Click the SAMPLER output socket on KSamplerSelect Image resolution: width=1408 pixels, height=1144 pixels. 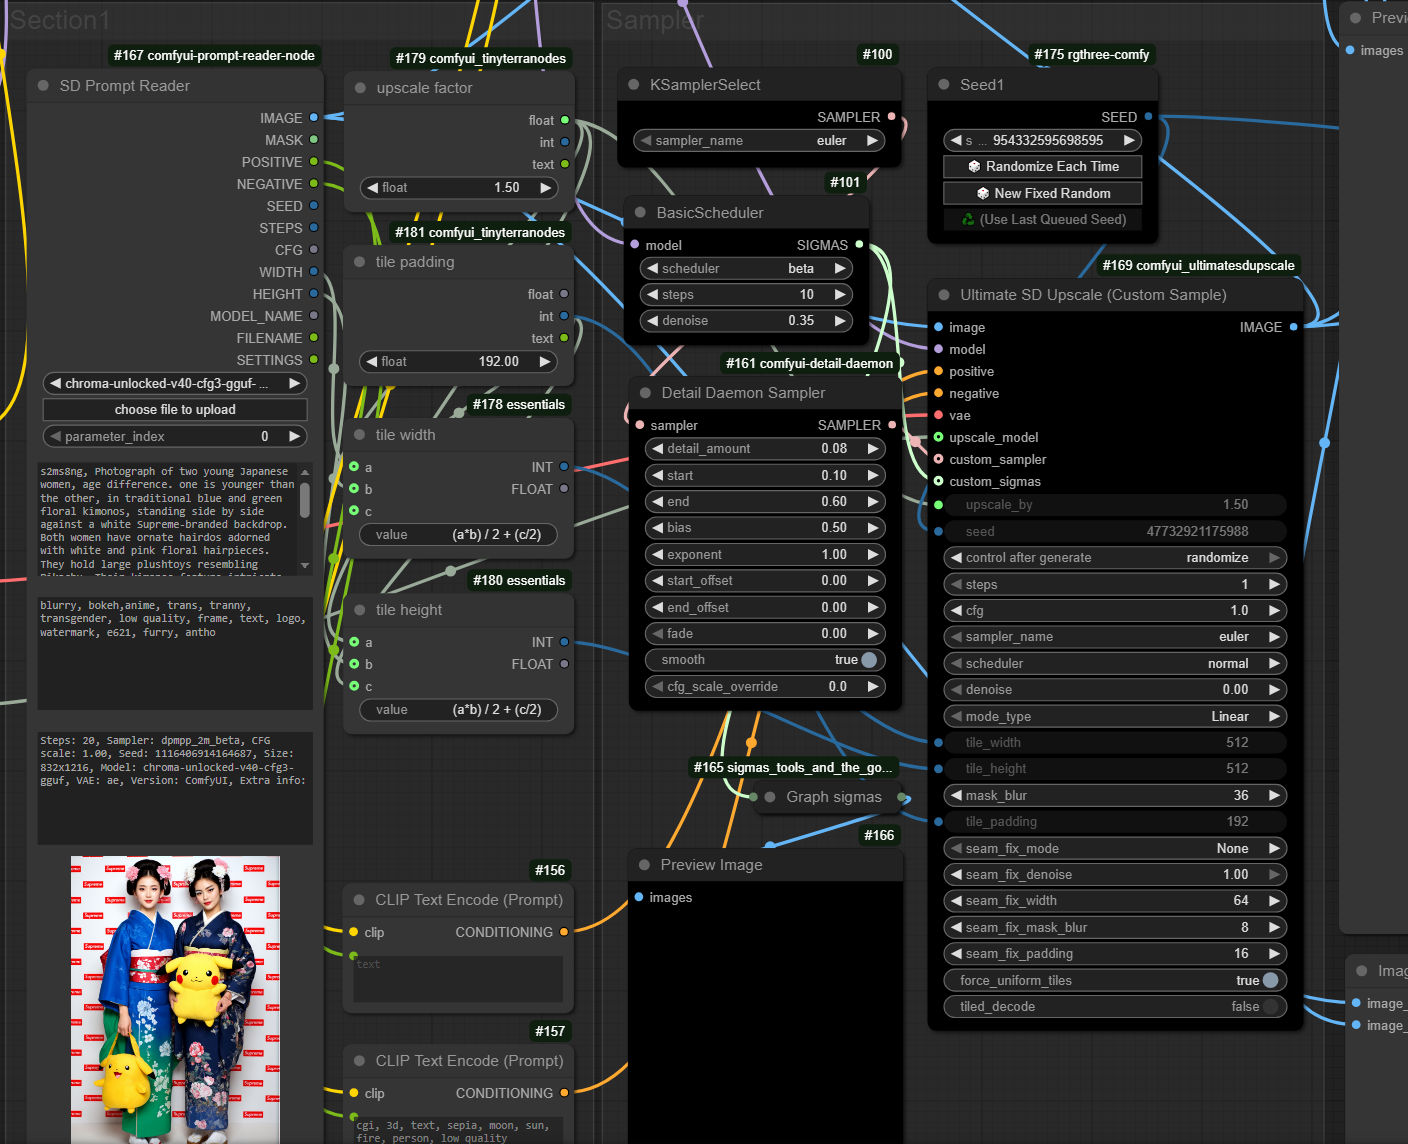(x=891, y=117)
